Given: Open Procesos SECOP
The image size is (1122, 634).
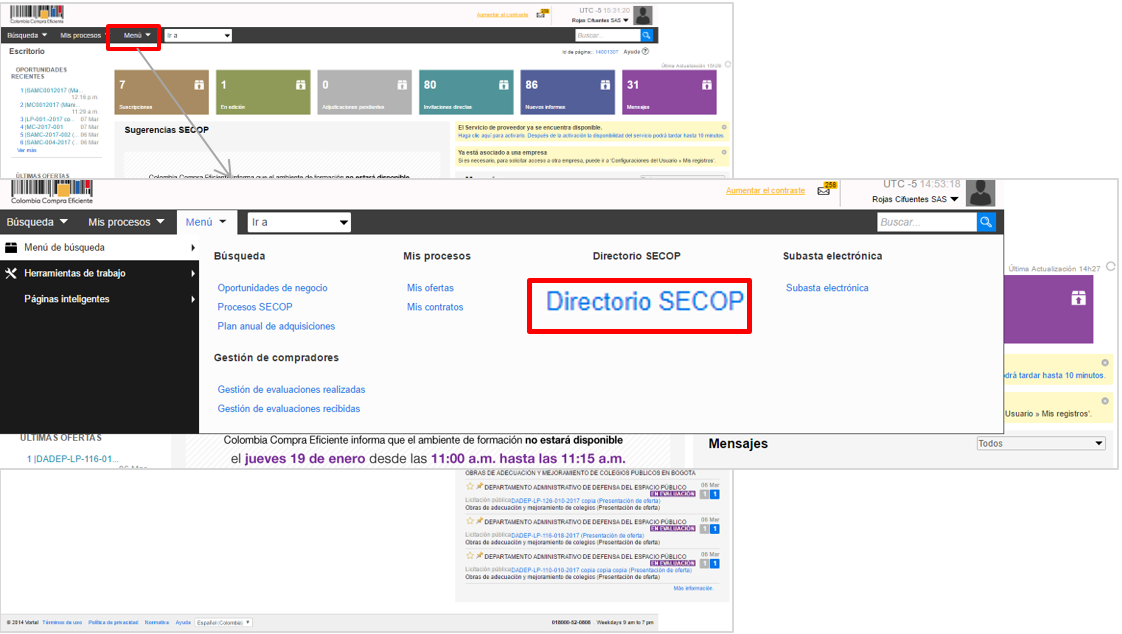Looking at the screenshot, I should pyautogui.click(x=255, y=307).
